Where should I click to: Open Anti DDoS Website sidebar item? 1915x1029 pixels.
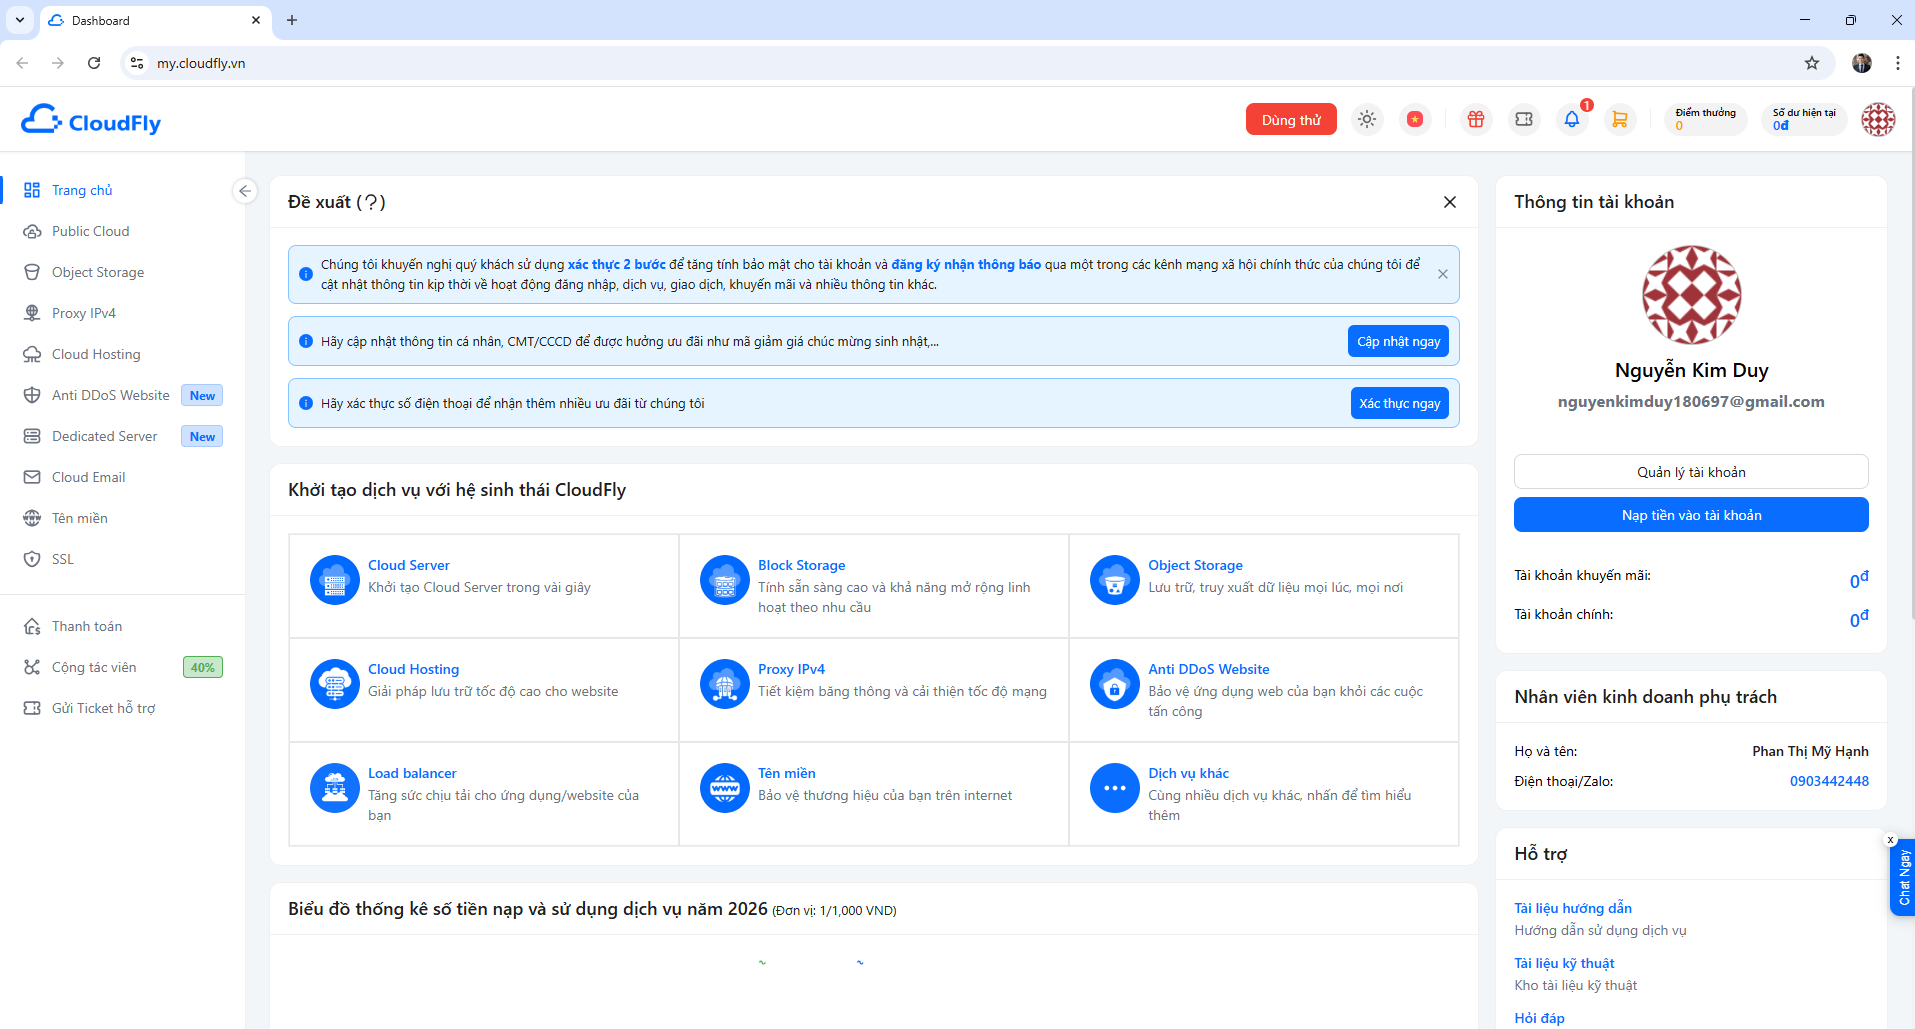[x=111, y=395]
